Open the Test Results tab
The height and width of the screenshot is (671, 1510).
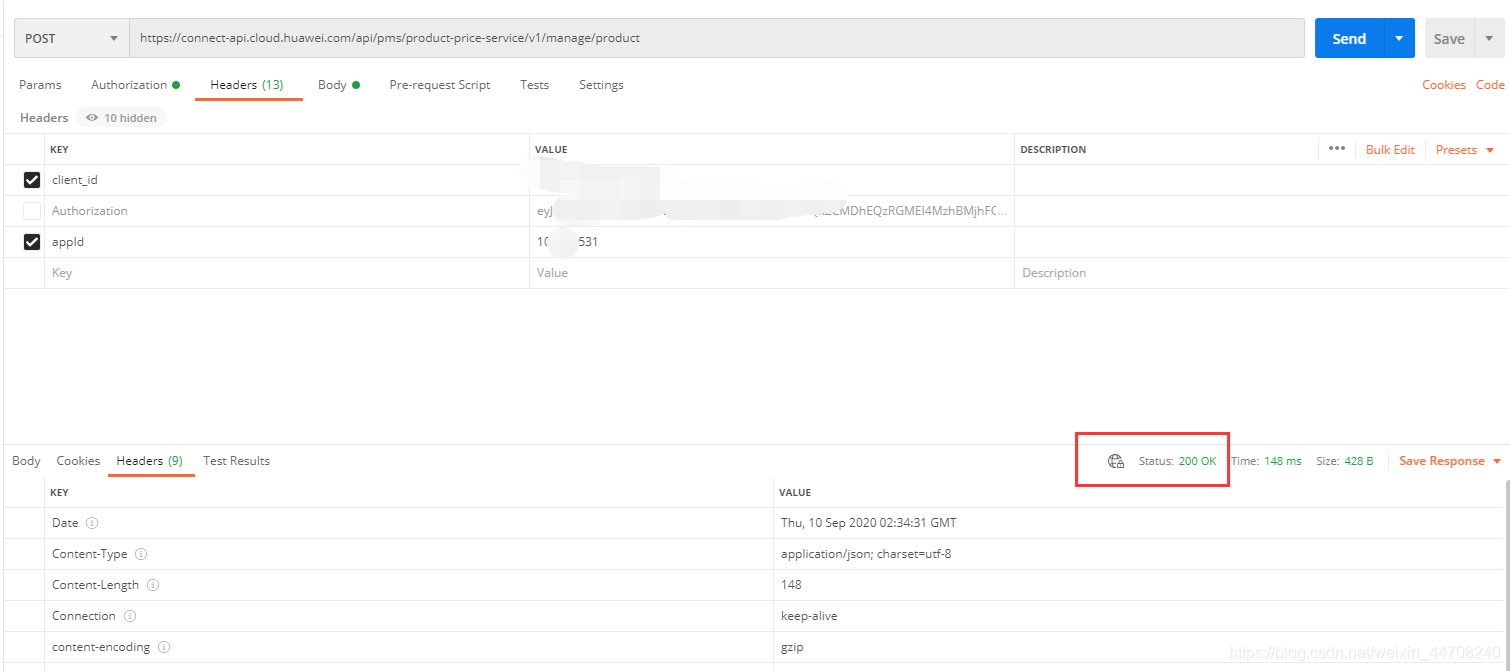pyautogui.click(x=237, y=461)
